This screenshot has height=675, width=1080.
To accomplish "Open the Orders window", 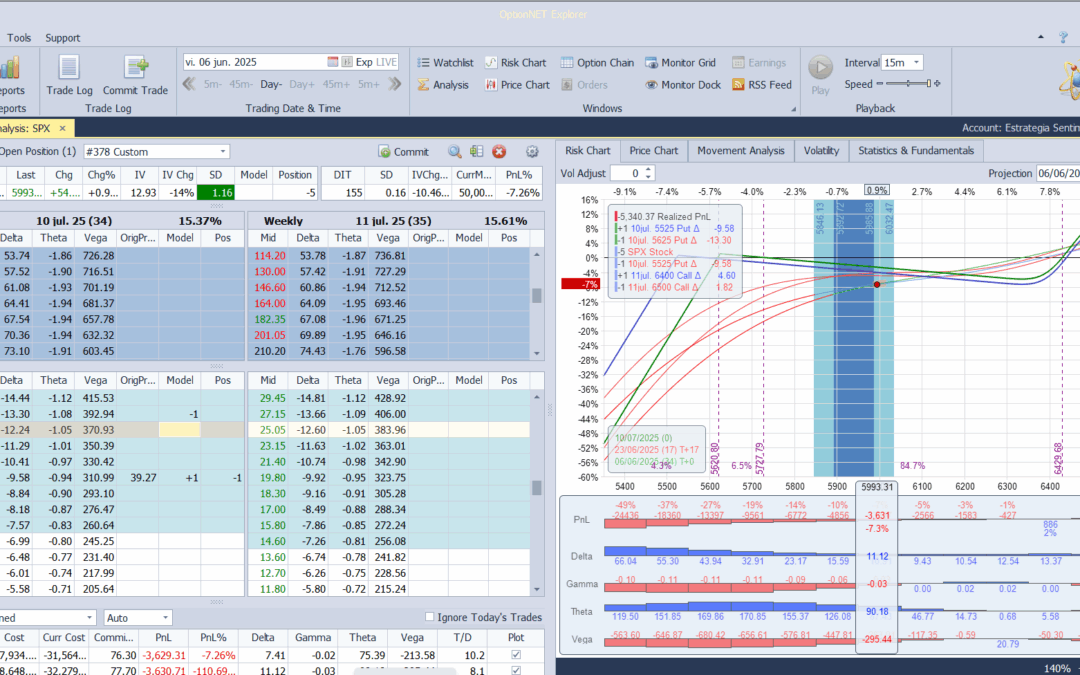I will pyautogui.click(x=584, y=85).
